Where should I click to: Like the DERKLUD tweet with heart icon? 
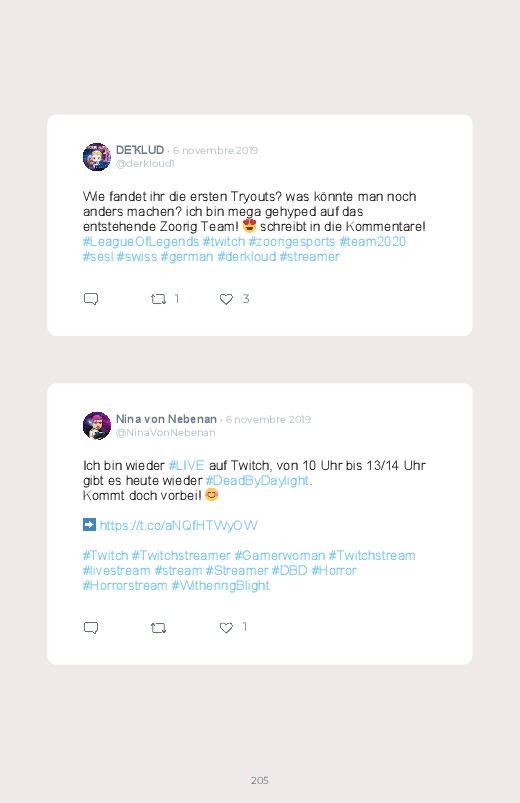(x=226, y=299)
